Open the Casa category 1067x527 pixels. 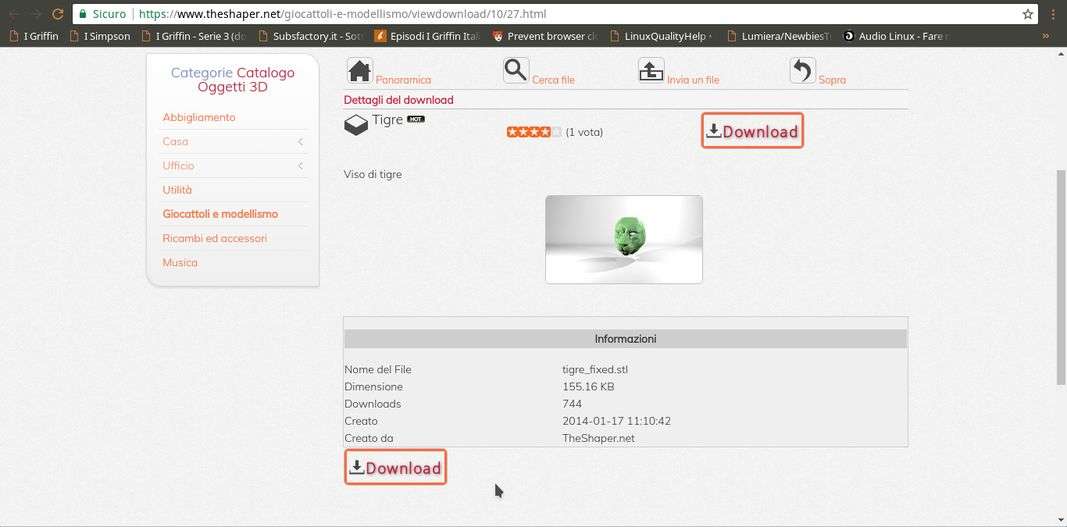click(175, 142)
